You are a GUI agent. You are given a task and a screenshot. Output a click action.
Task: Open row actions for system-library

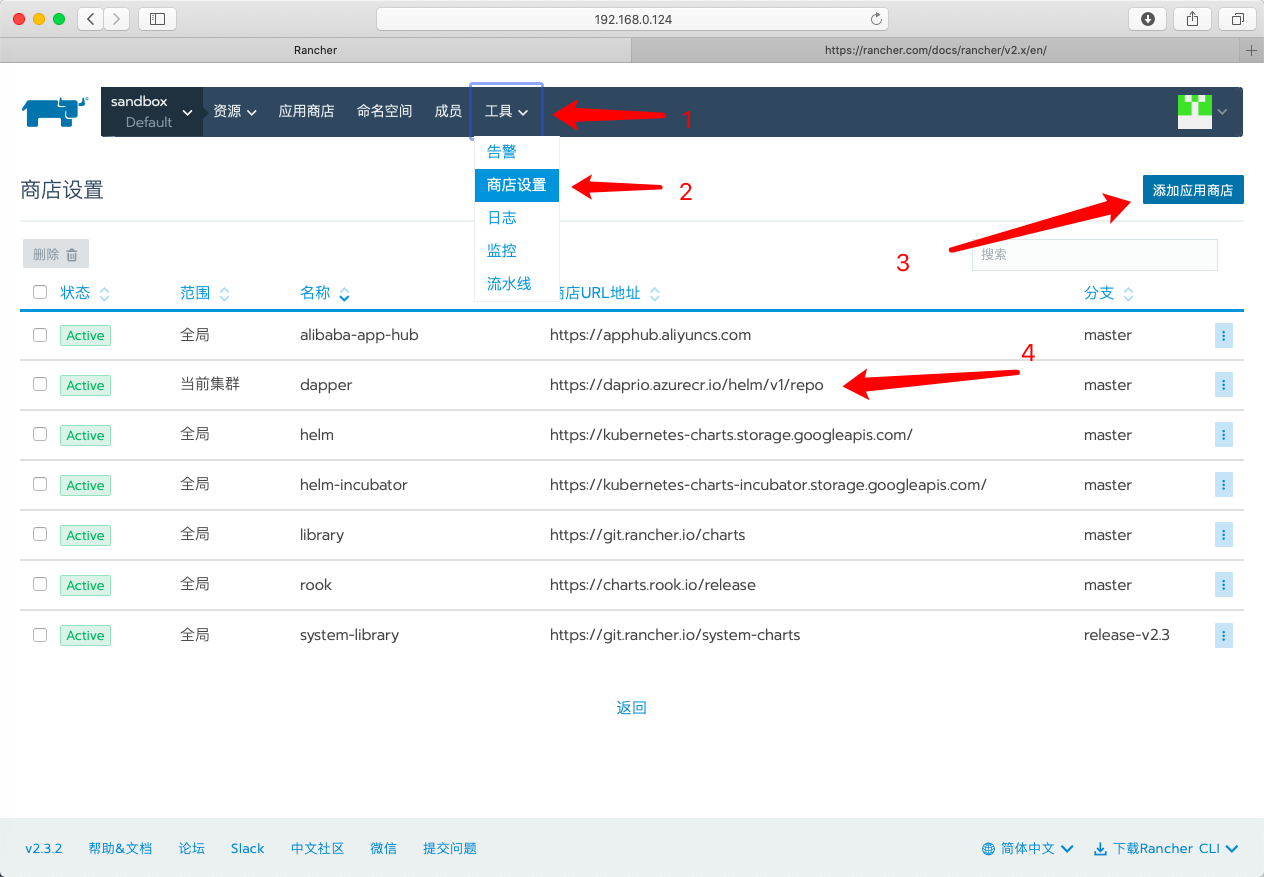pyautogui.click(x=1223, y=635)
